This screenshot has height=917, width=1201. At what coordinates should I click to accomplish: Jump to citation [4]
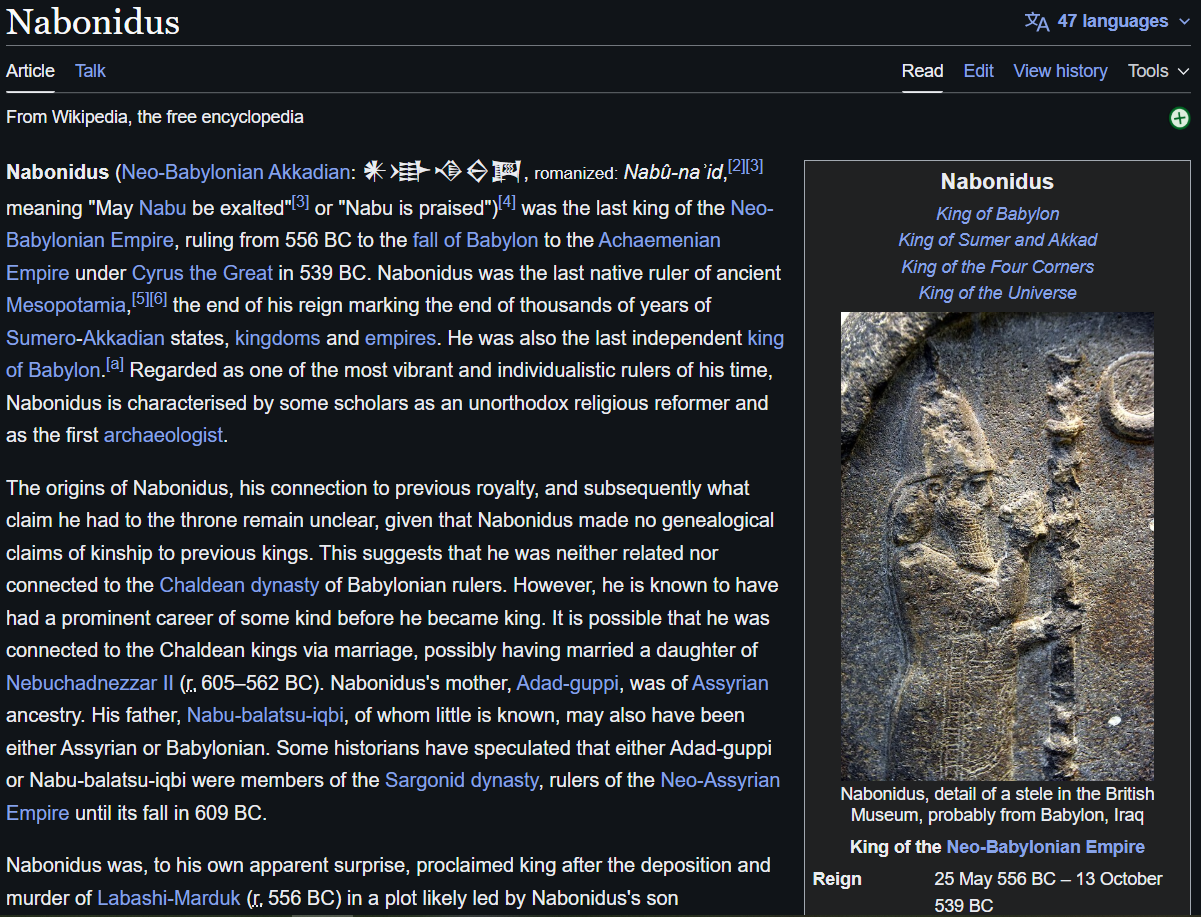(x=507, y=202)
